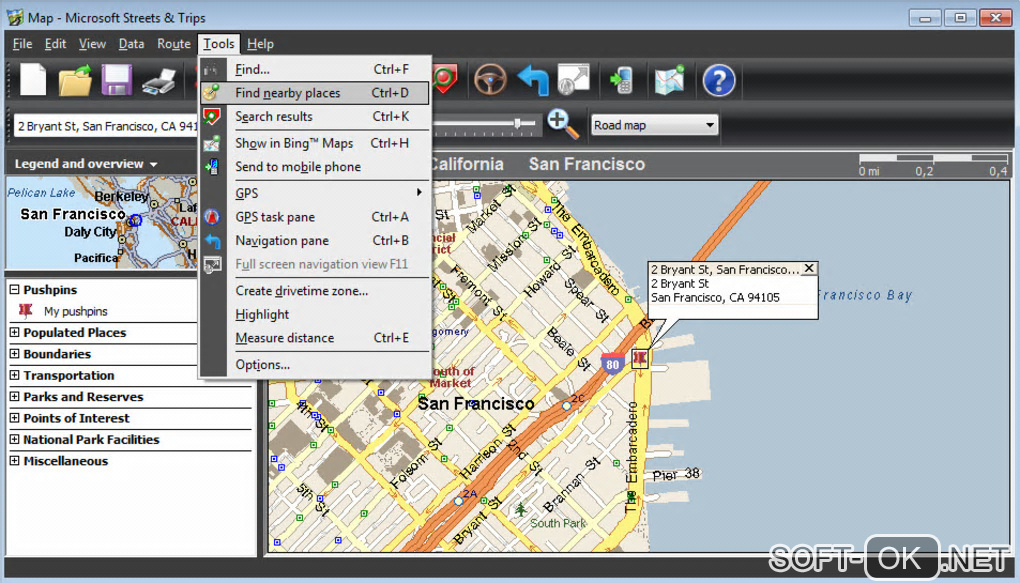Click the Streets & Trips title bar icon

(x=15, y=18)
